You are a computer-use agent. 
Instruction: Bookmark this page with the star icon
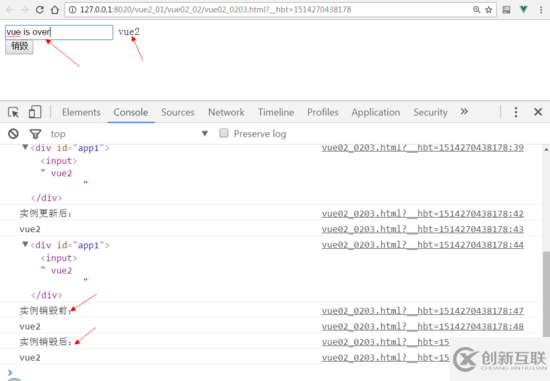(489, 9)
